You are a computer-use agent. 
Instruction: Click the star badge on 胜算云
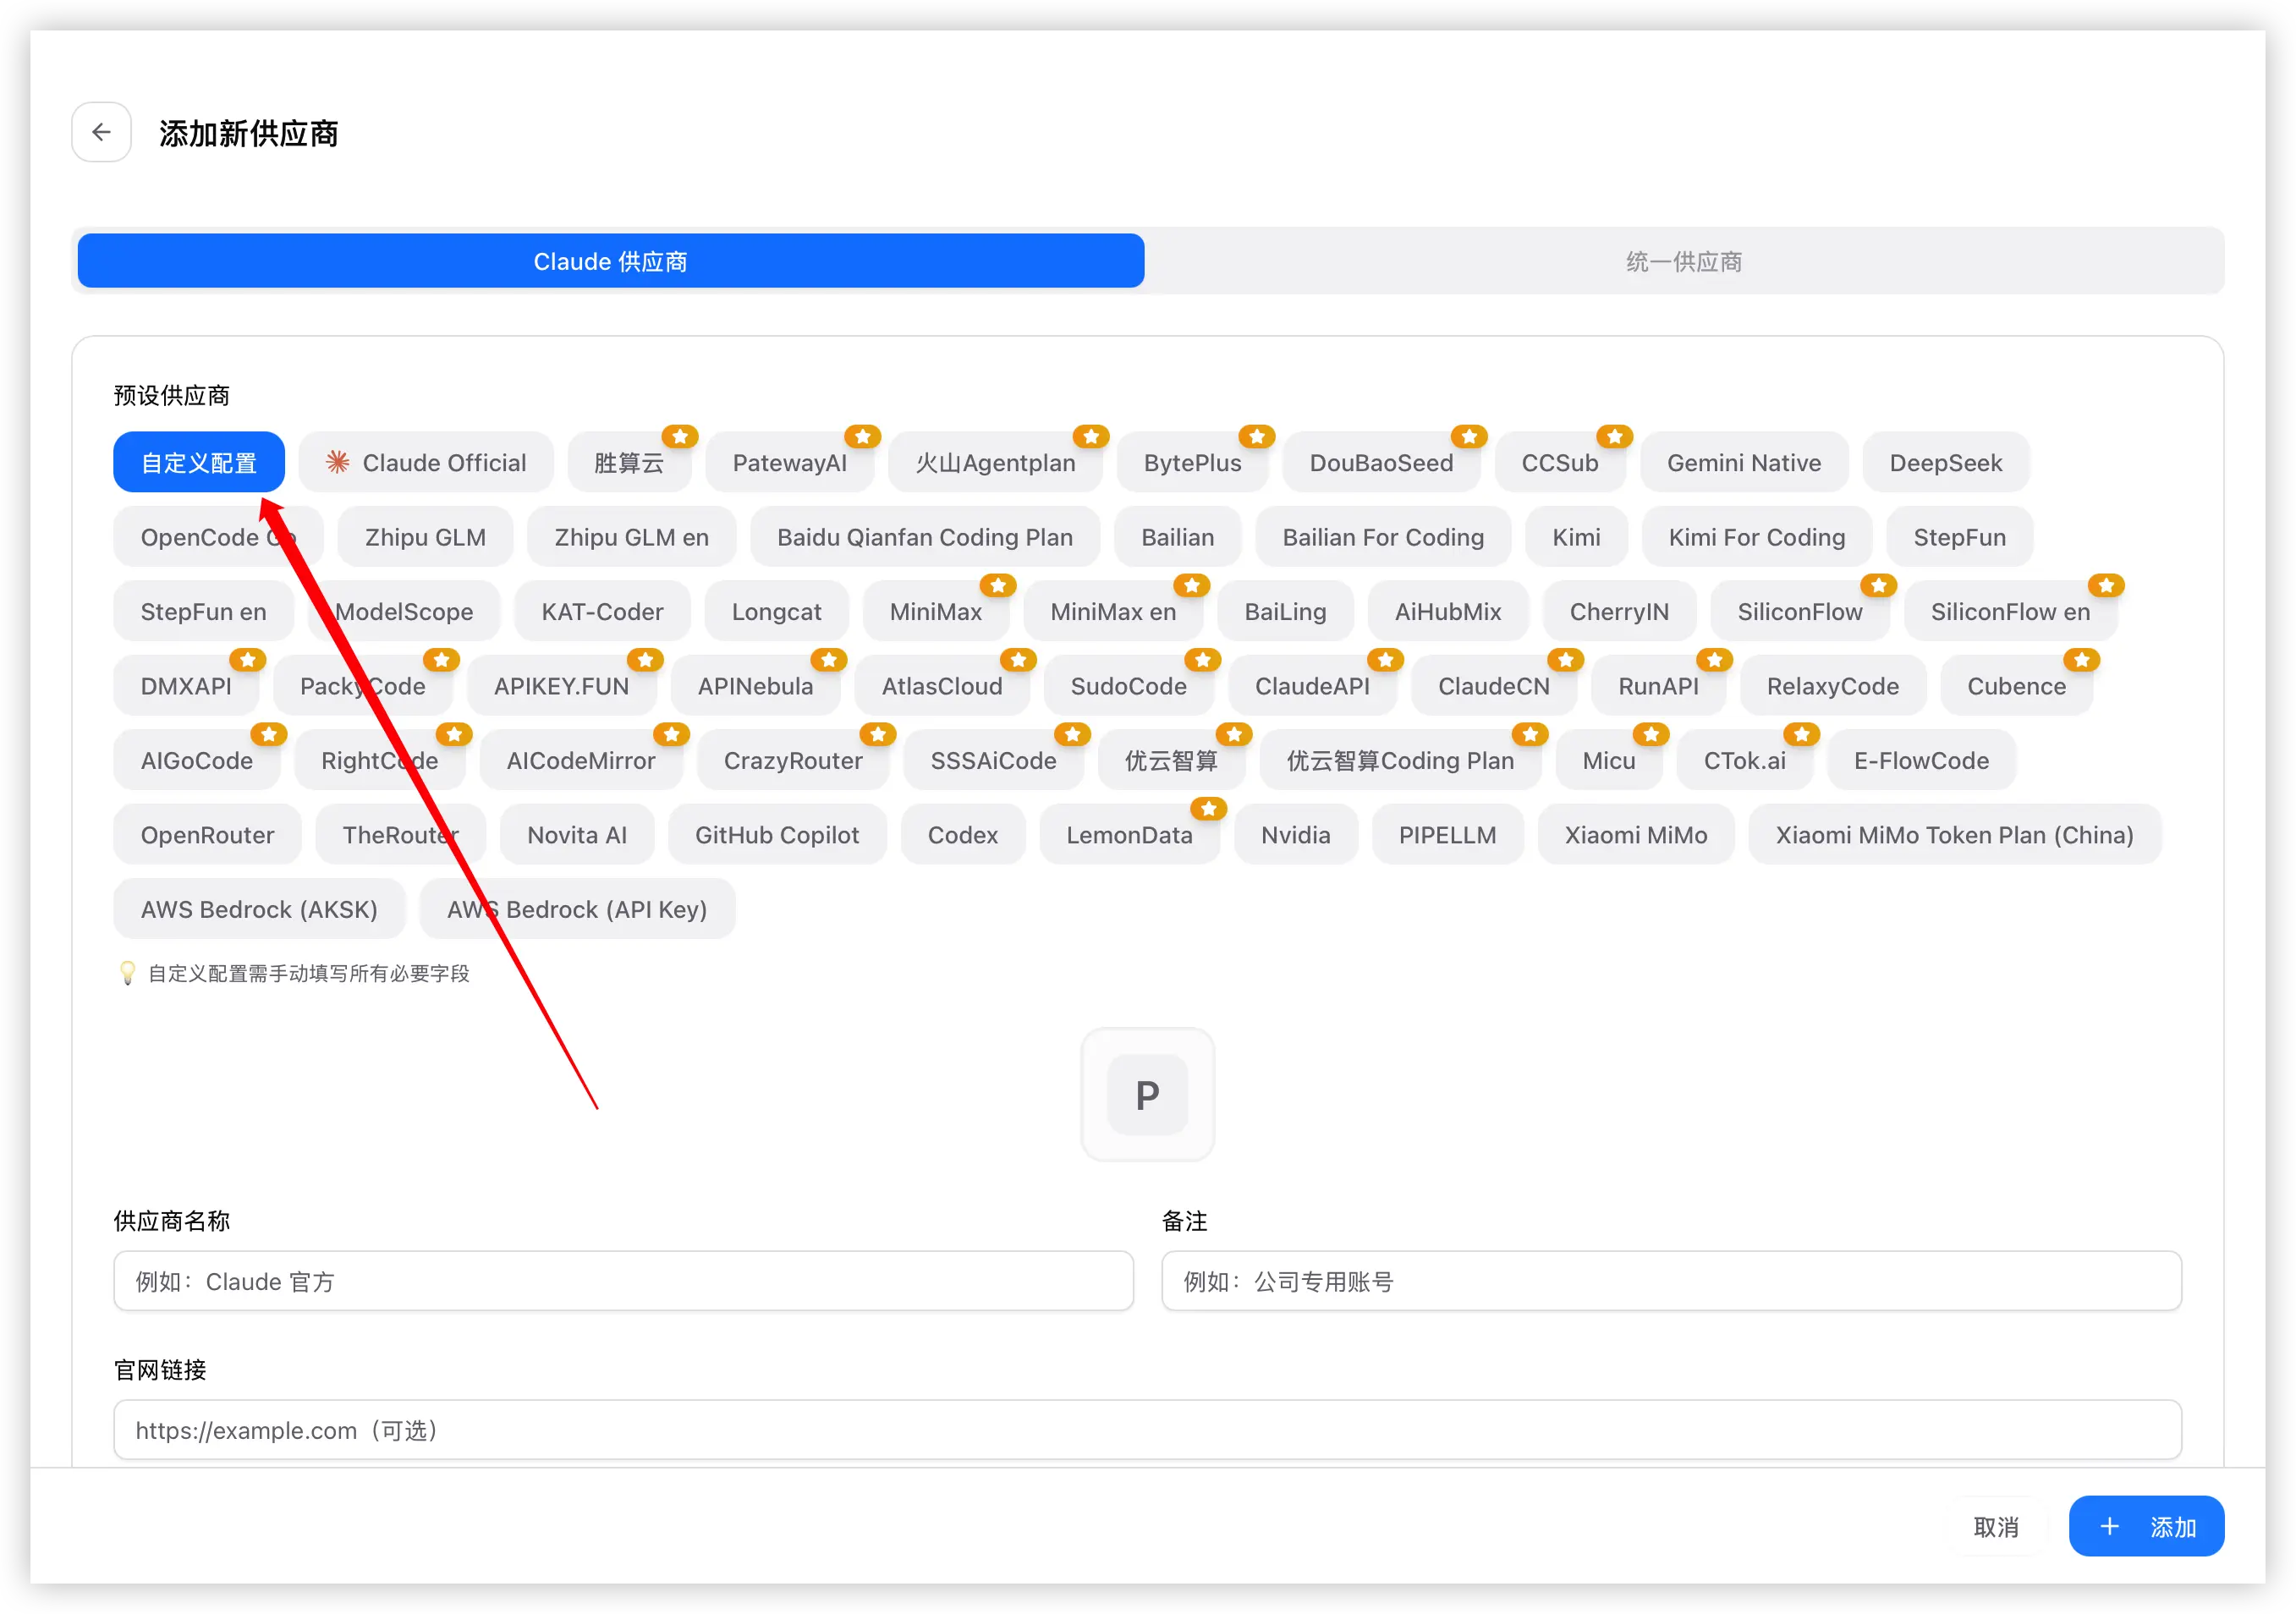(x=680, y=436)
